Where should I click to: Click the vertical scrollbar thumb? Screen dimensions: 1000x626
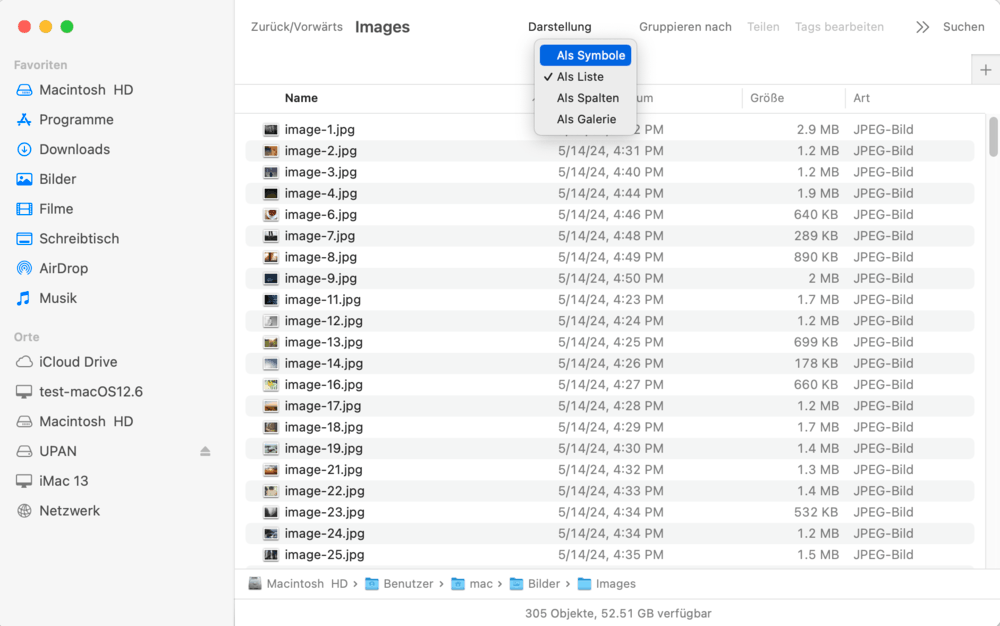[993, 136]
